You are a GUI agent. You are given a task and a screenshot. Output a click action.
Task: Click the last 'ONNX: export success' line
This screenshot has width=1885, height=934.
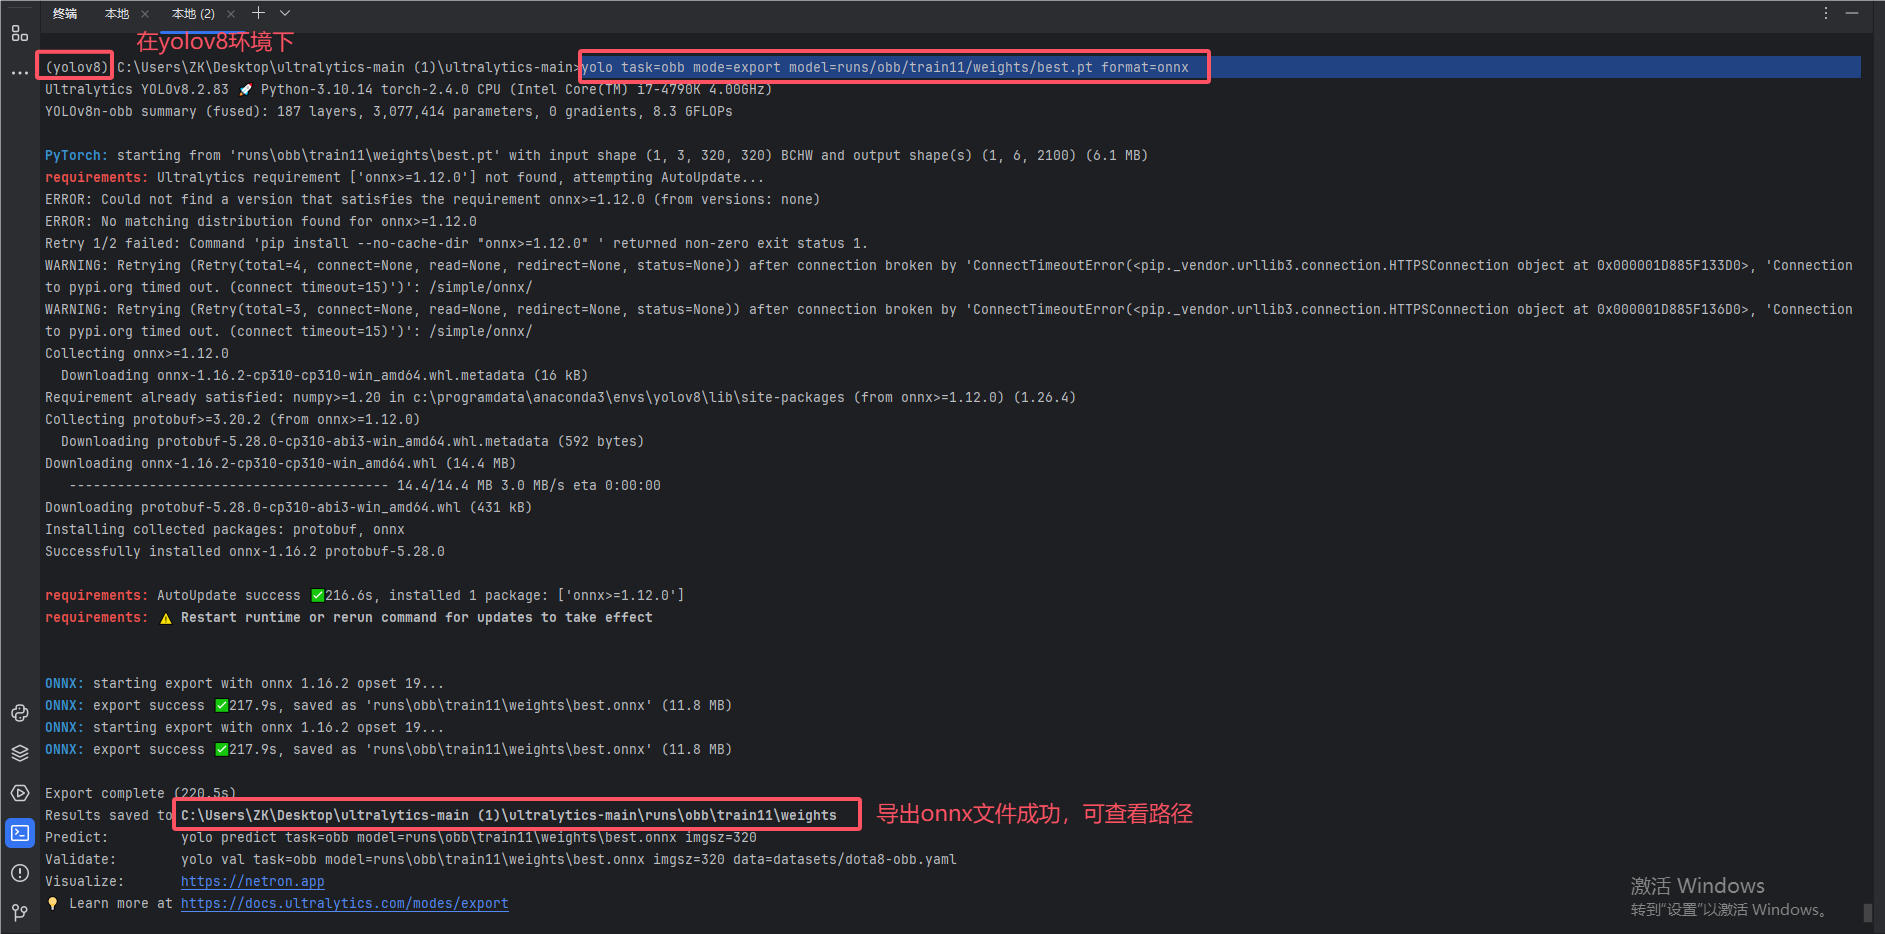point(388,749)
